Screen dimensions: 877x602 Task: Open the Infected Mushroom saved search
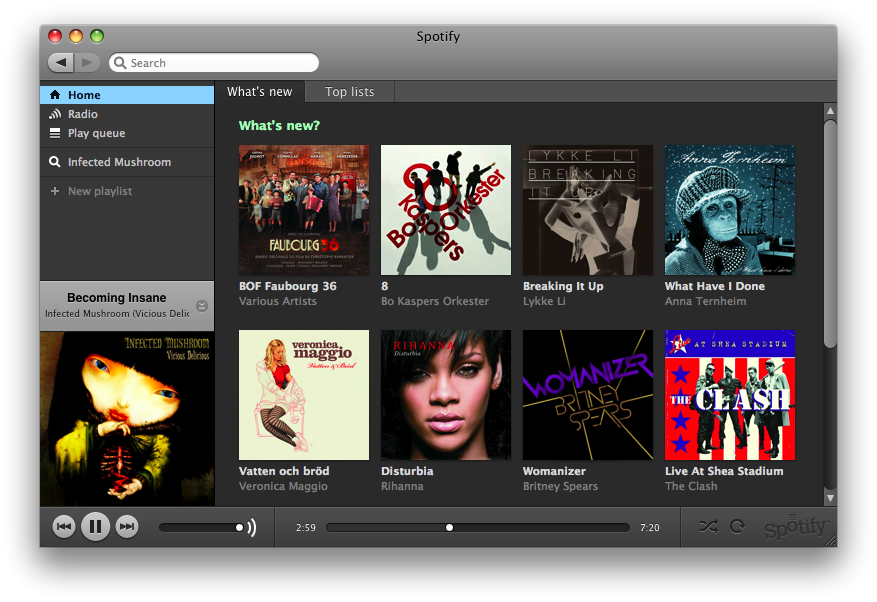click(127, 162)
